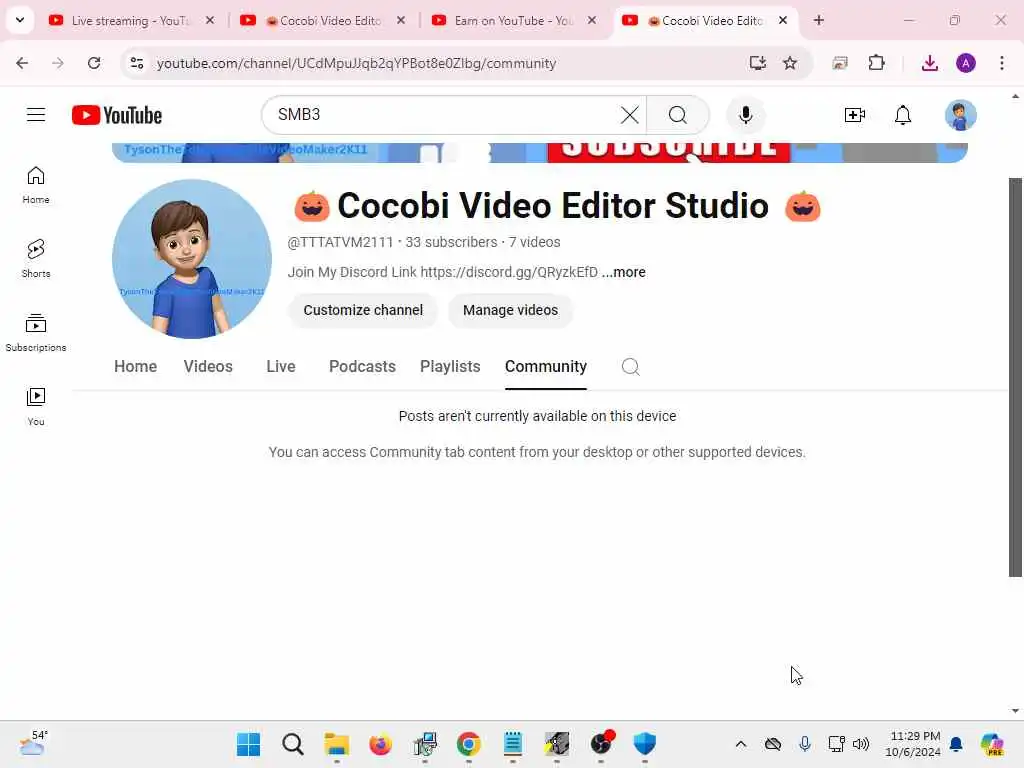Open Chrome downloads
The width and height of the screenshot is (1024, 768).
coord(930,63)
